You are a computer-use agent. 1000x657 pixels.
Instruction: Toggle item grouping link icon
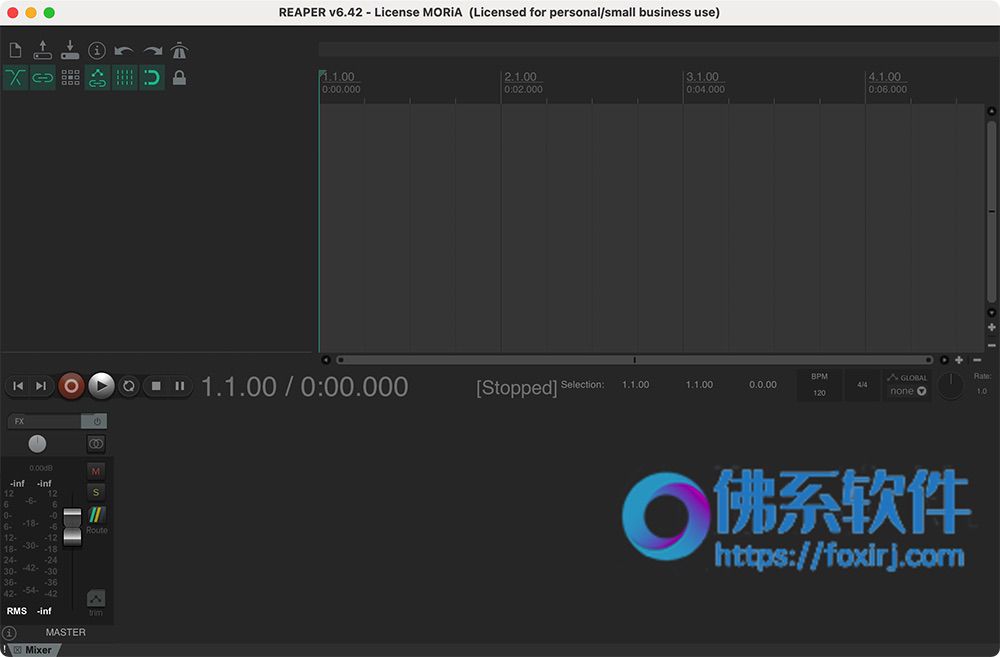(43, 78)
